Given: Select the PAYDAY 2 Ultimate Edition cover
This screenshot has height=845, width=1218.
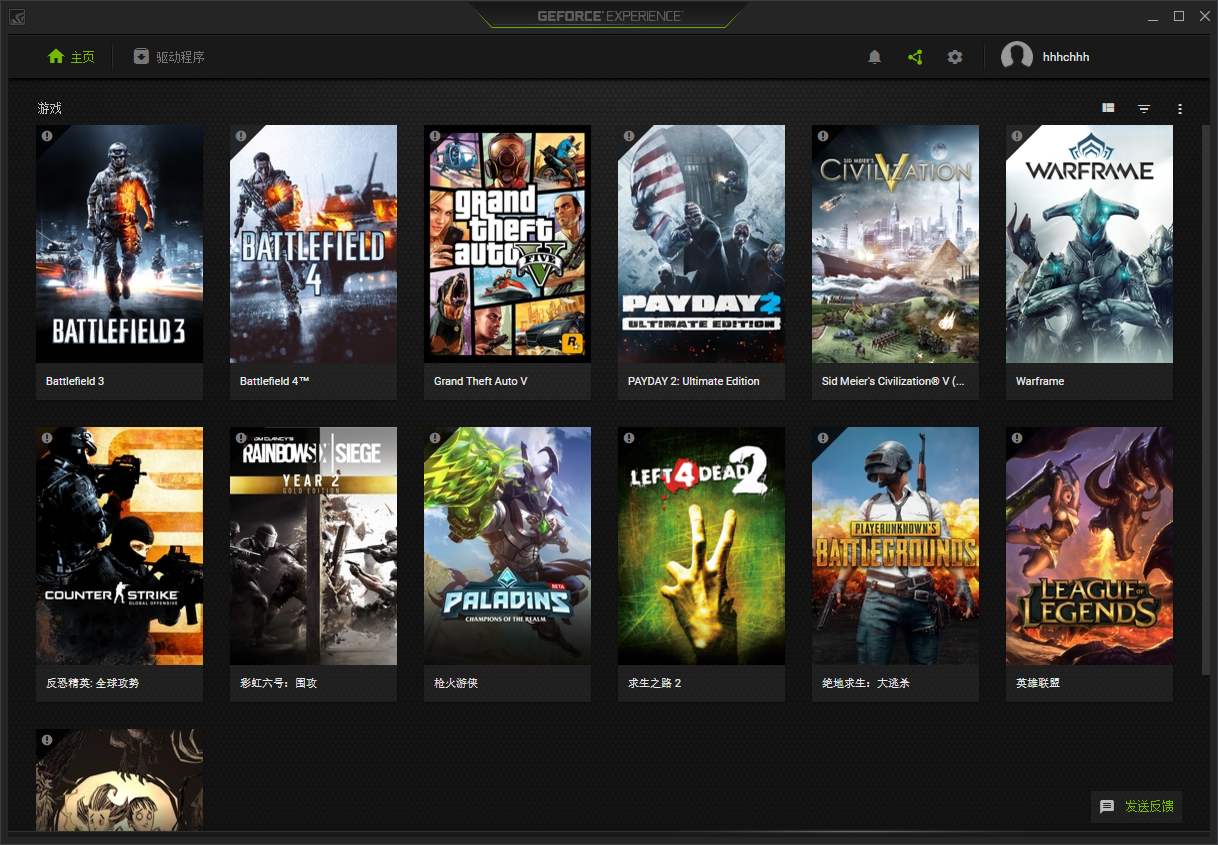Looking at the screenshot, I should coord(701,244).
